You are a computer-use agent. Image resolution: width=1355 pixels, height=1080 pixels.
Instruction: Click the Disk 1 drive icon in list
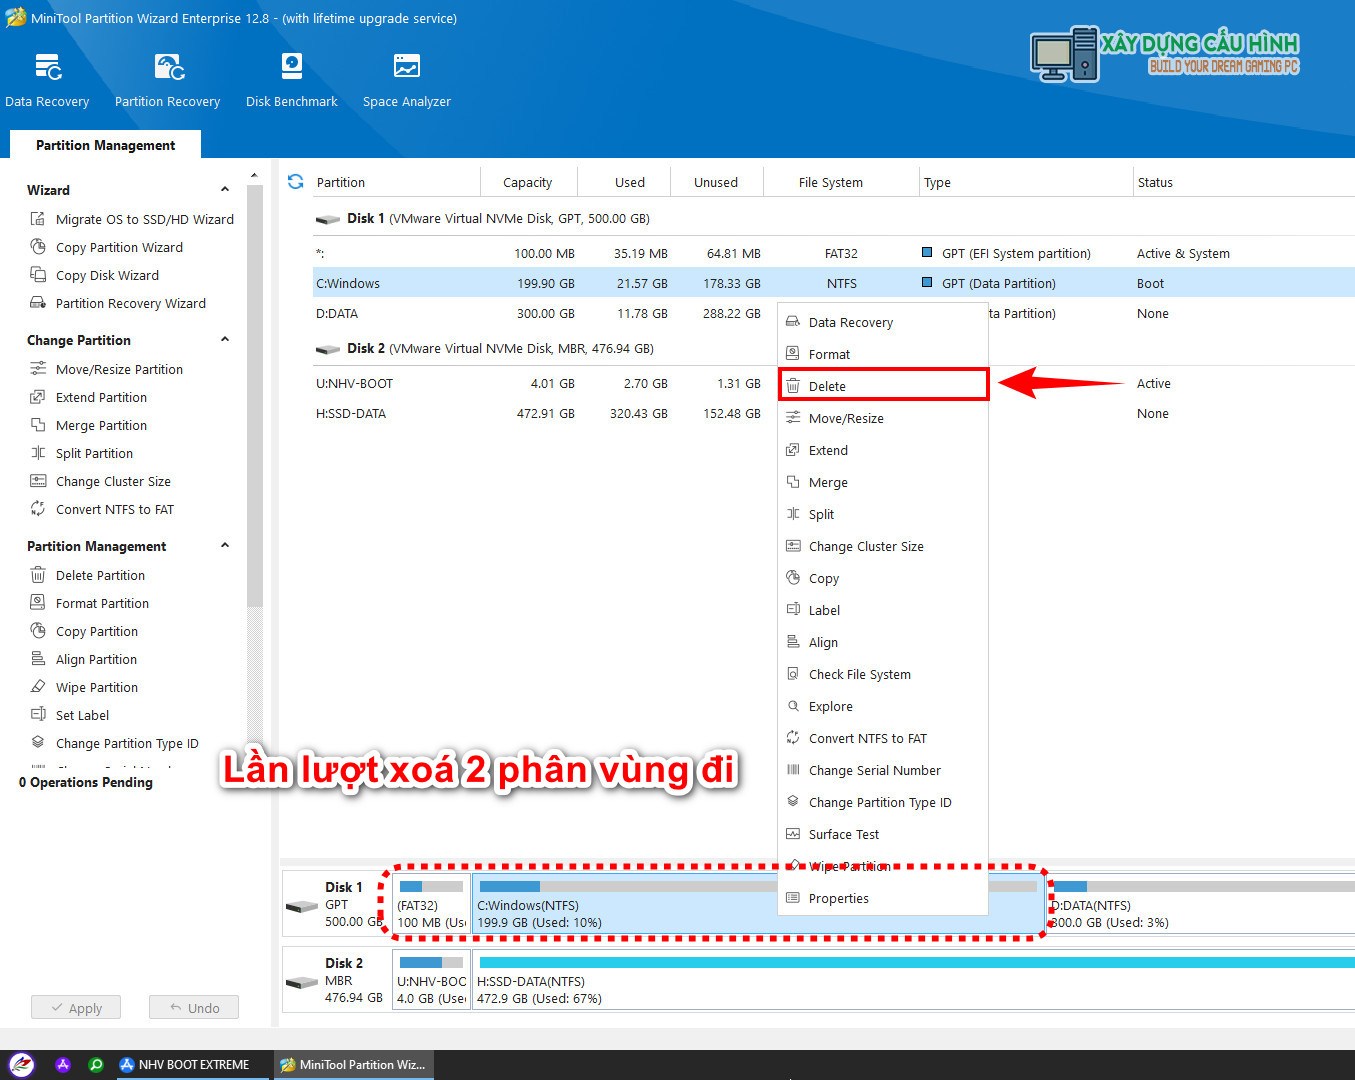(x=328, y=219)
